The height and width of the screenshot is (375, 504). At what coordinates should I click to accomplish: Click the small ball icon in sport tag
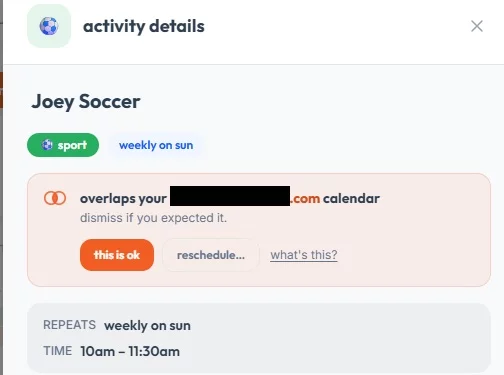coord(47,145)
